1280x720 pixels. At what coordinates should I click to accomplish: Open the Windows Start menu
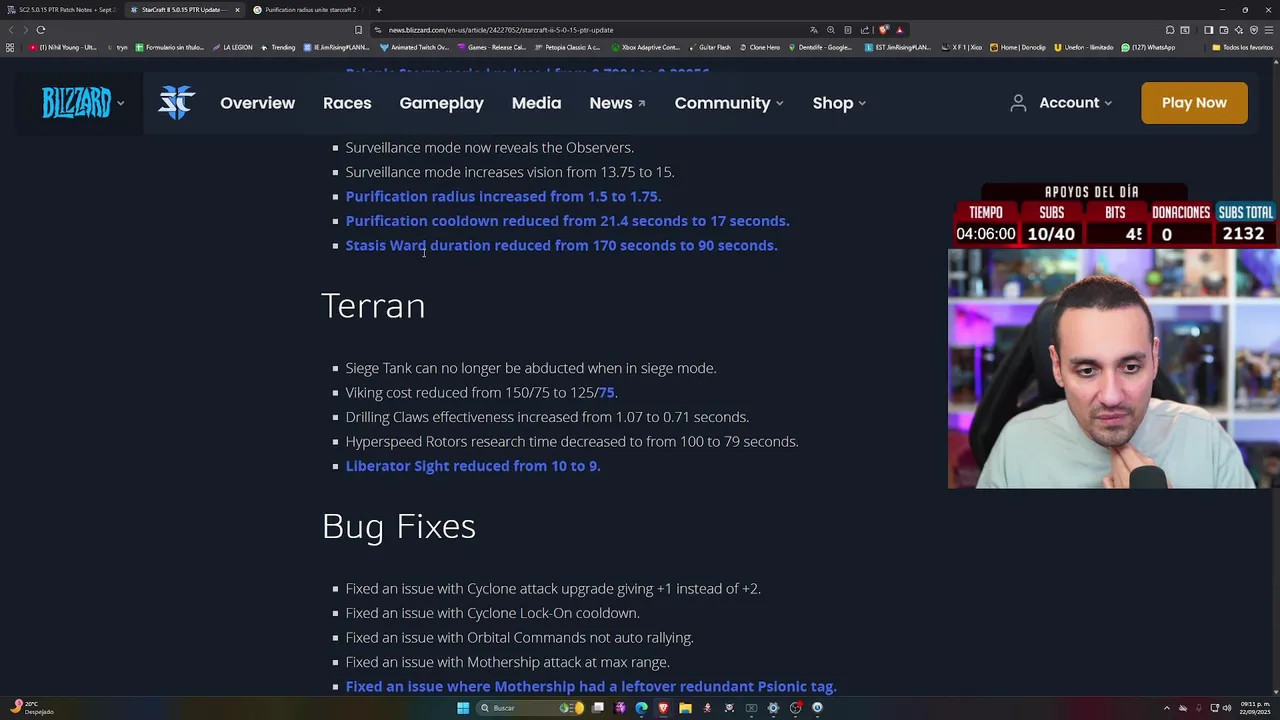pos(463,708)
